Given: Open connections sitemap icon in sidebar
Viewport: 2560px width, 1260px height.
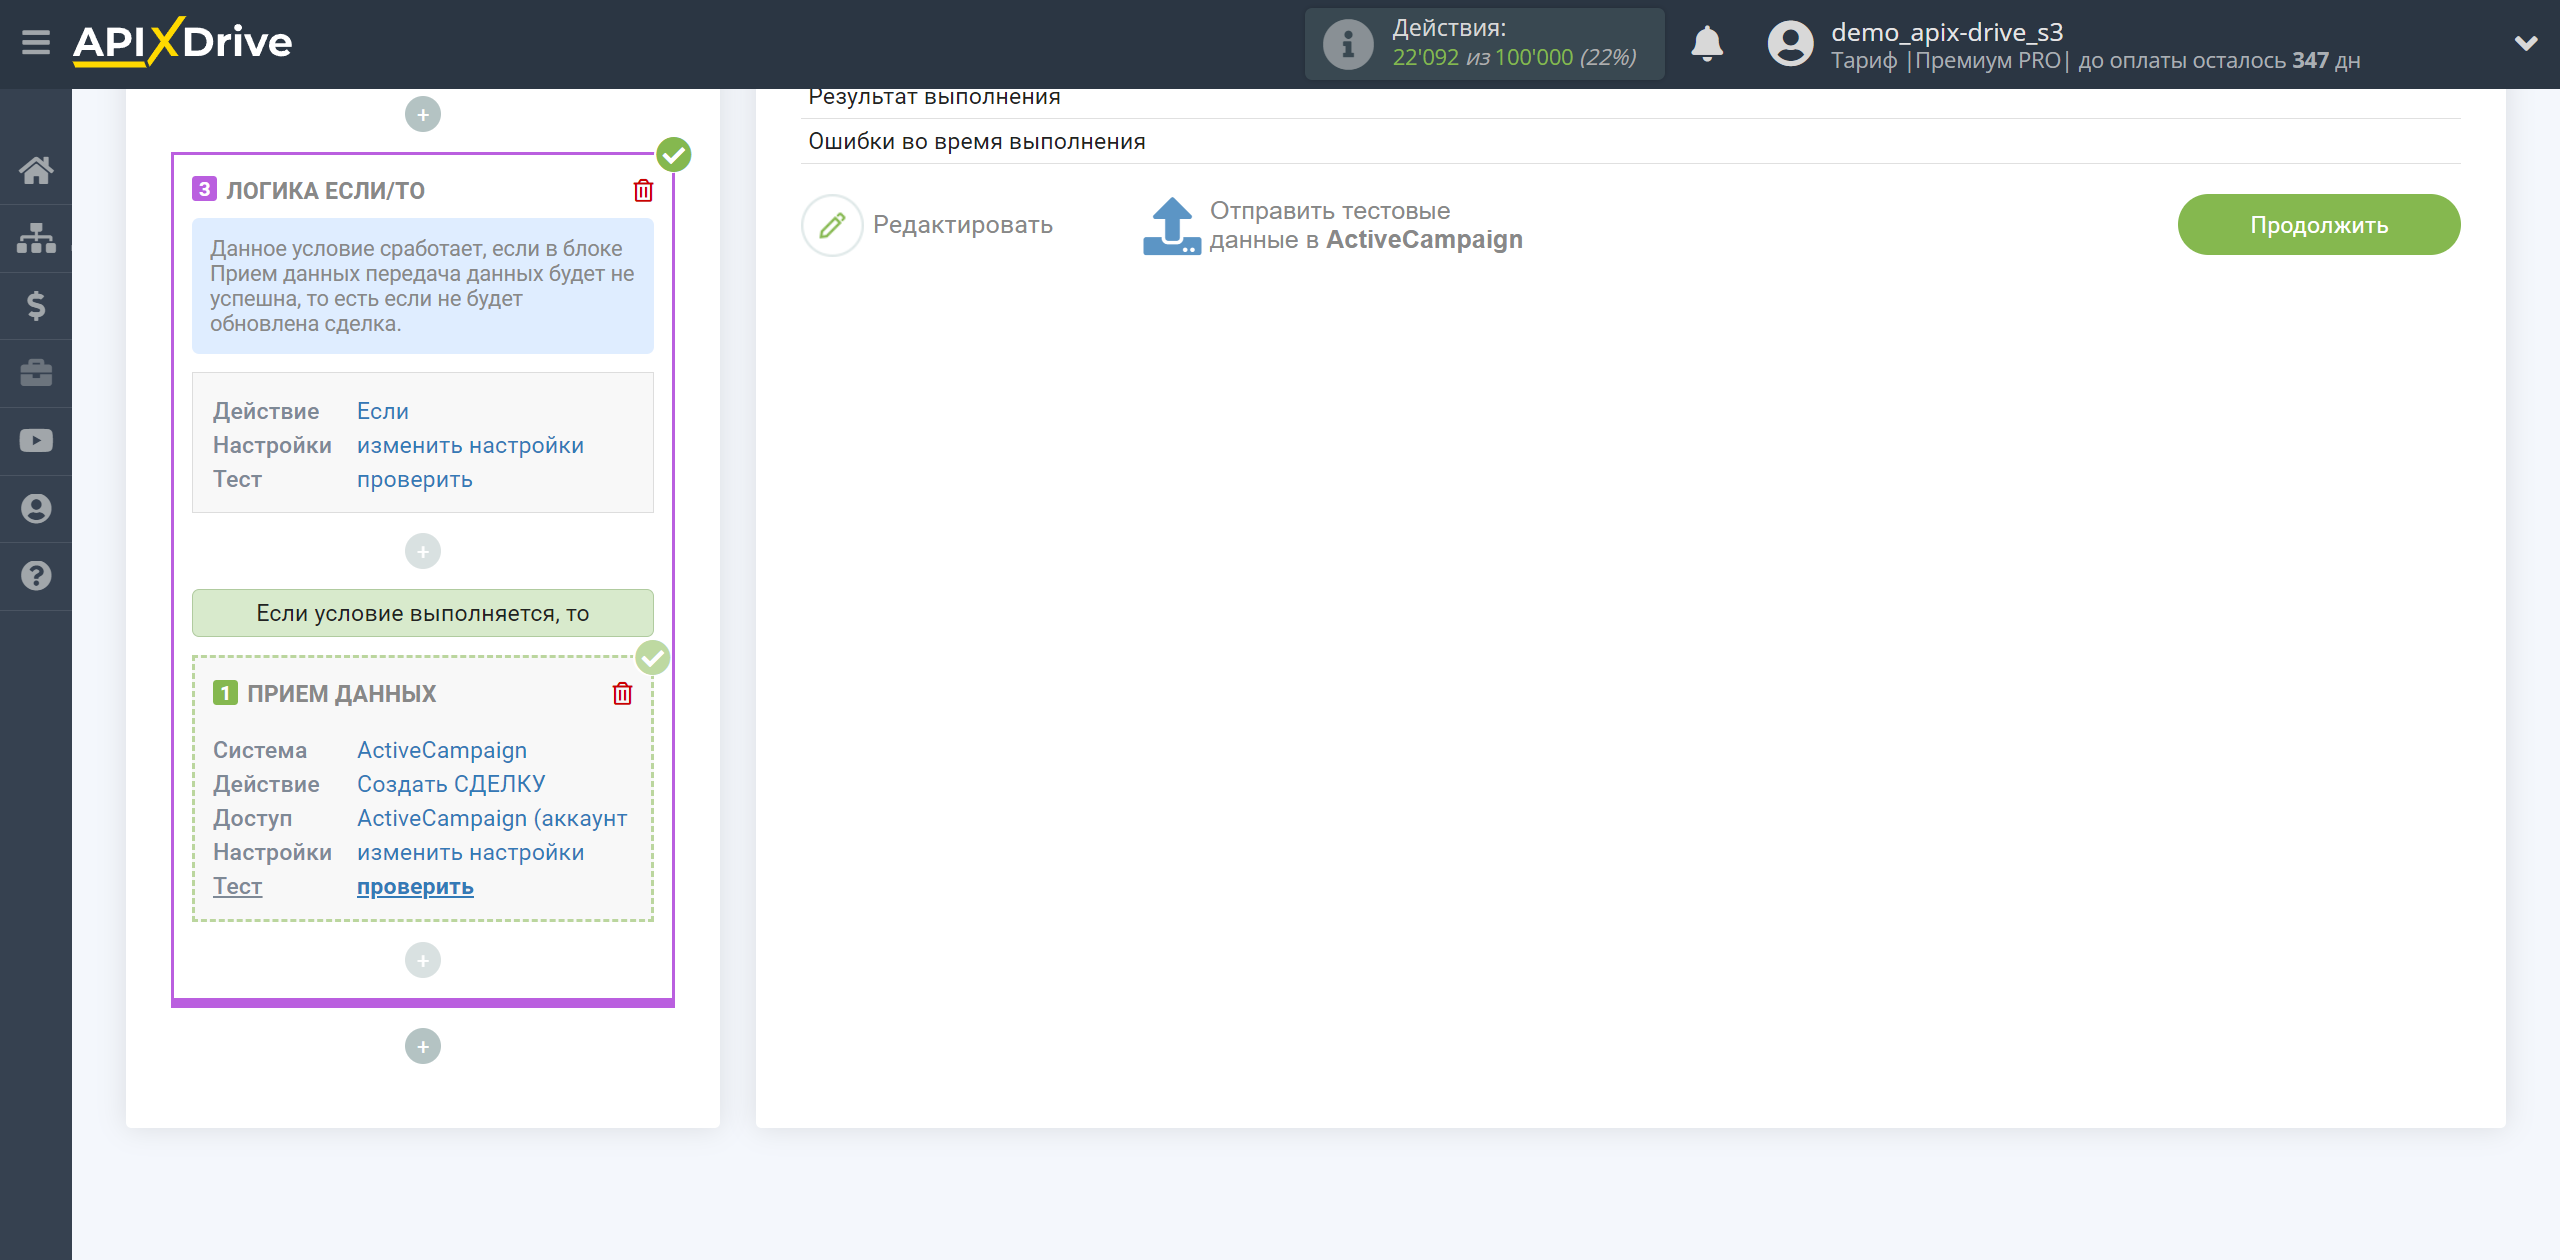Looking at the screenshot, I should tap(36, 238).
